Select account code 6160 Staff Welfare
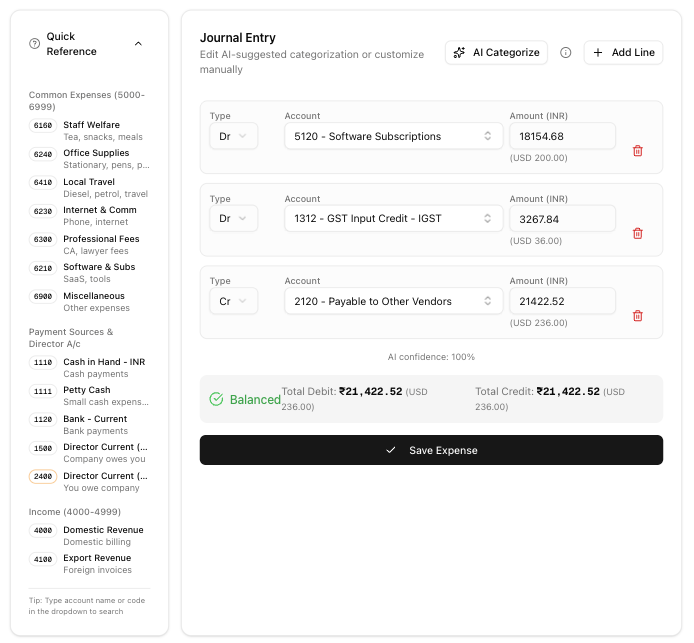The image size is (694, 643). pos(43,126)
